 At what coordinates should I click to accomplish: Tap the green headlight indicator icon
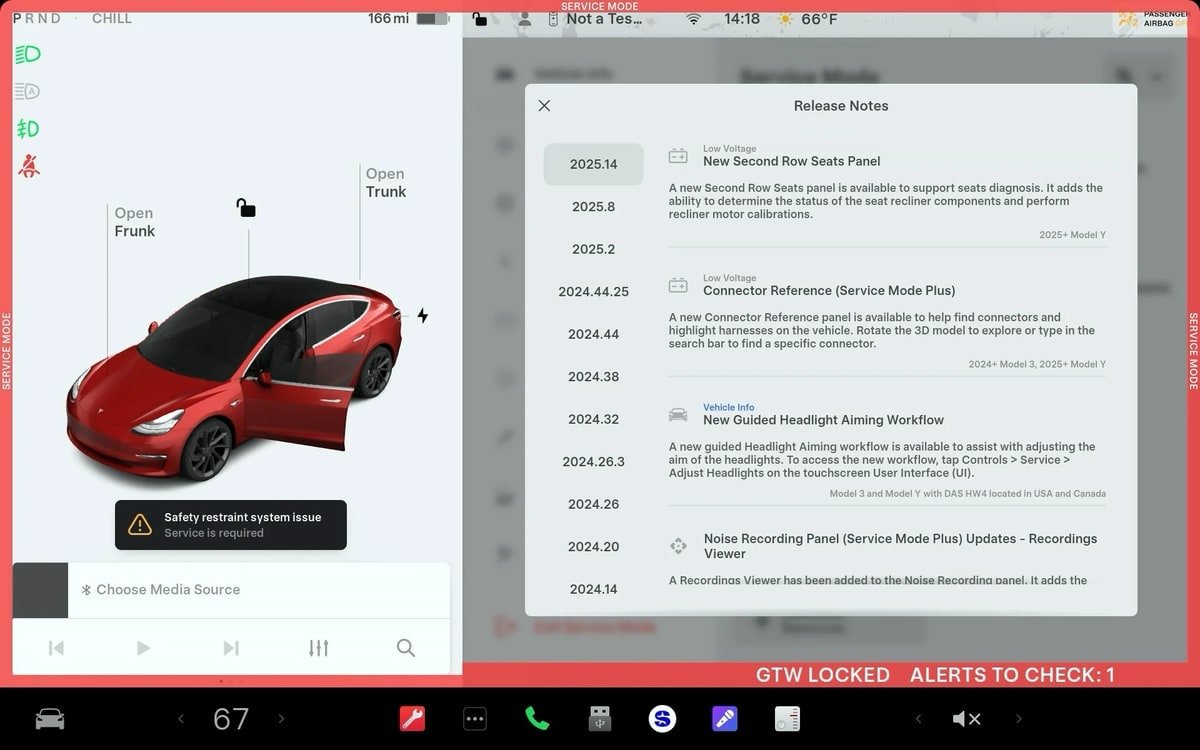pyautogui.click(x=28, y=54)
